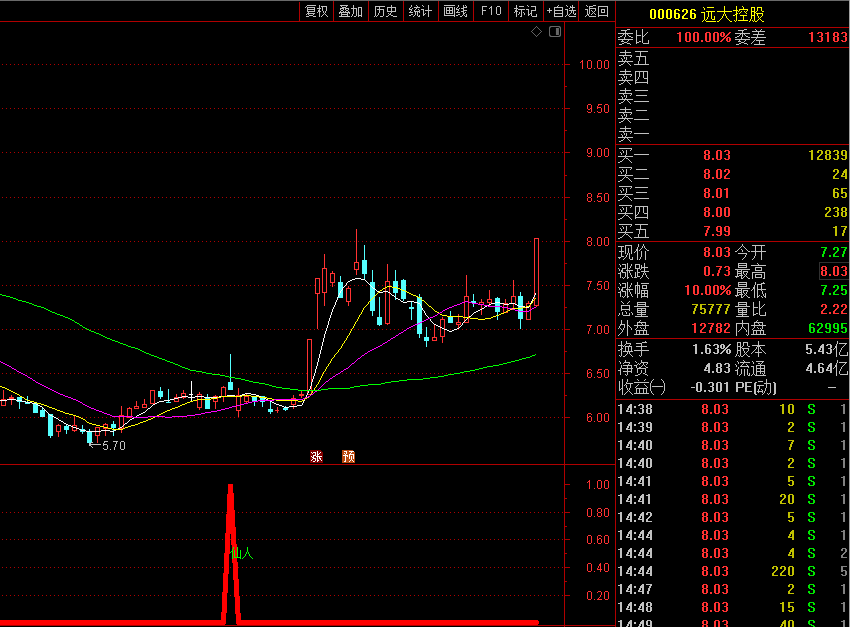Select the 卖四 order row
Screen dimensions: 850x627
tap(733, 77)
